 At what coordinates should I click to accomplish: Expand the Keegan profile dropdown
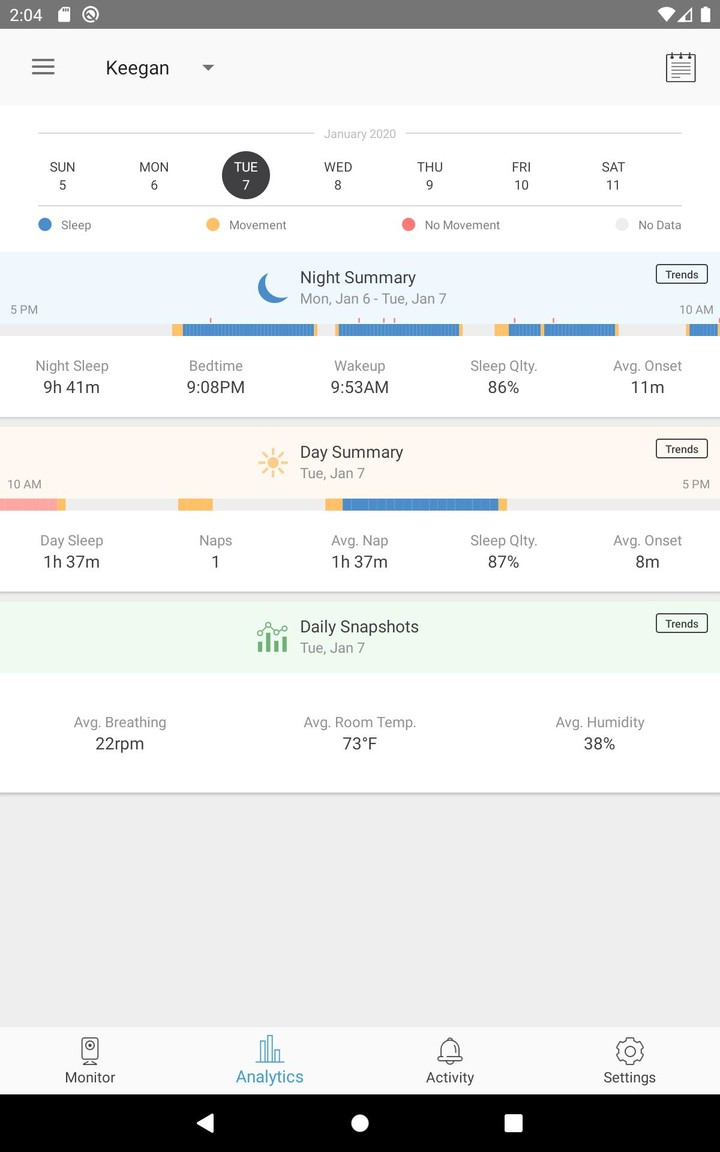click(x=208, y=68)
